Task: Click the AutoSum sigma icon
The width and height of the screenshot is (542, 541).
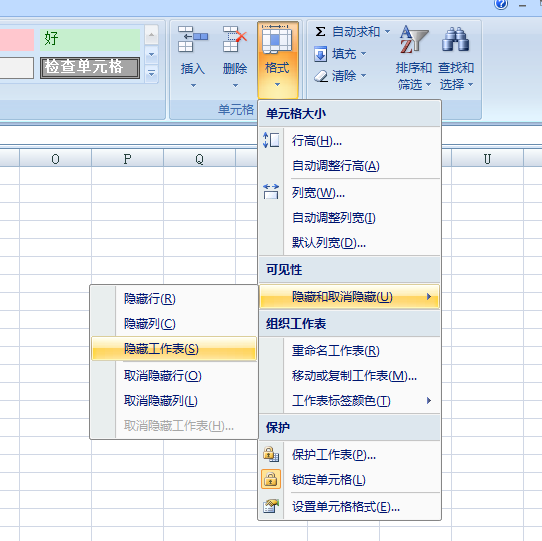Action: click(320, 32)
